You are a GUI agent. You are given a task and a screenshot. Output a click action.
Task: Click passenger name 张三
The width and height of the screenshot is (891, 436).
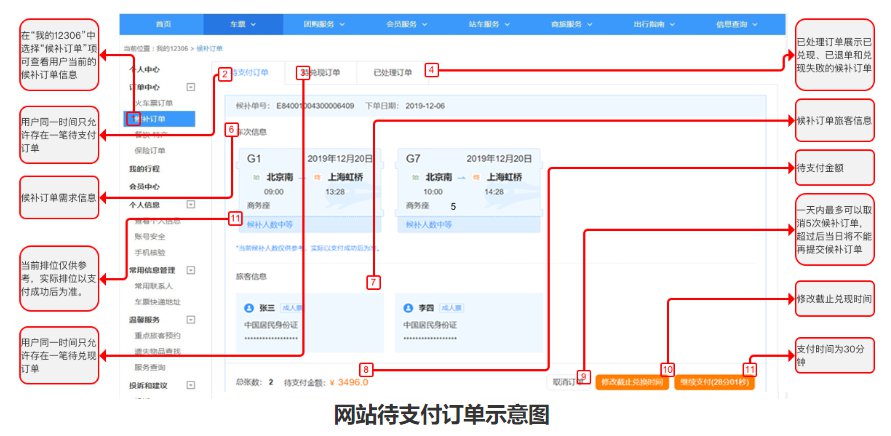[267, 308]
